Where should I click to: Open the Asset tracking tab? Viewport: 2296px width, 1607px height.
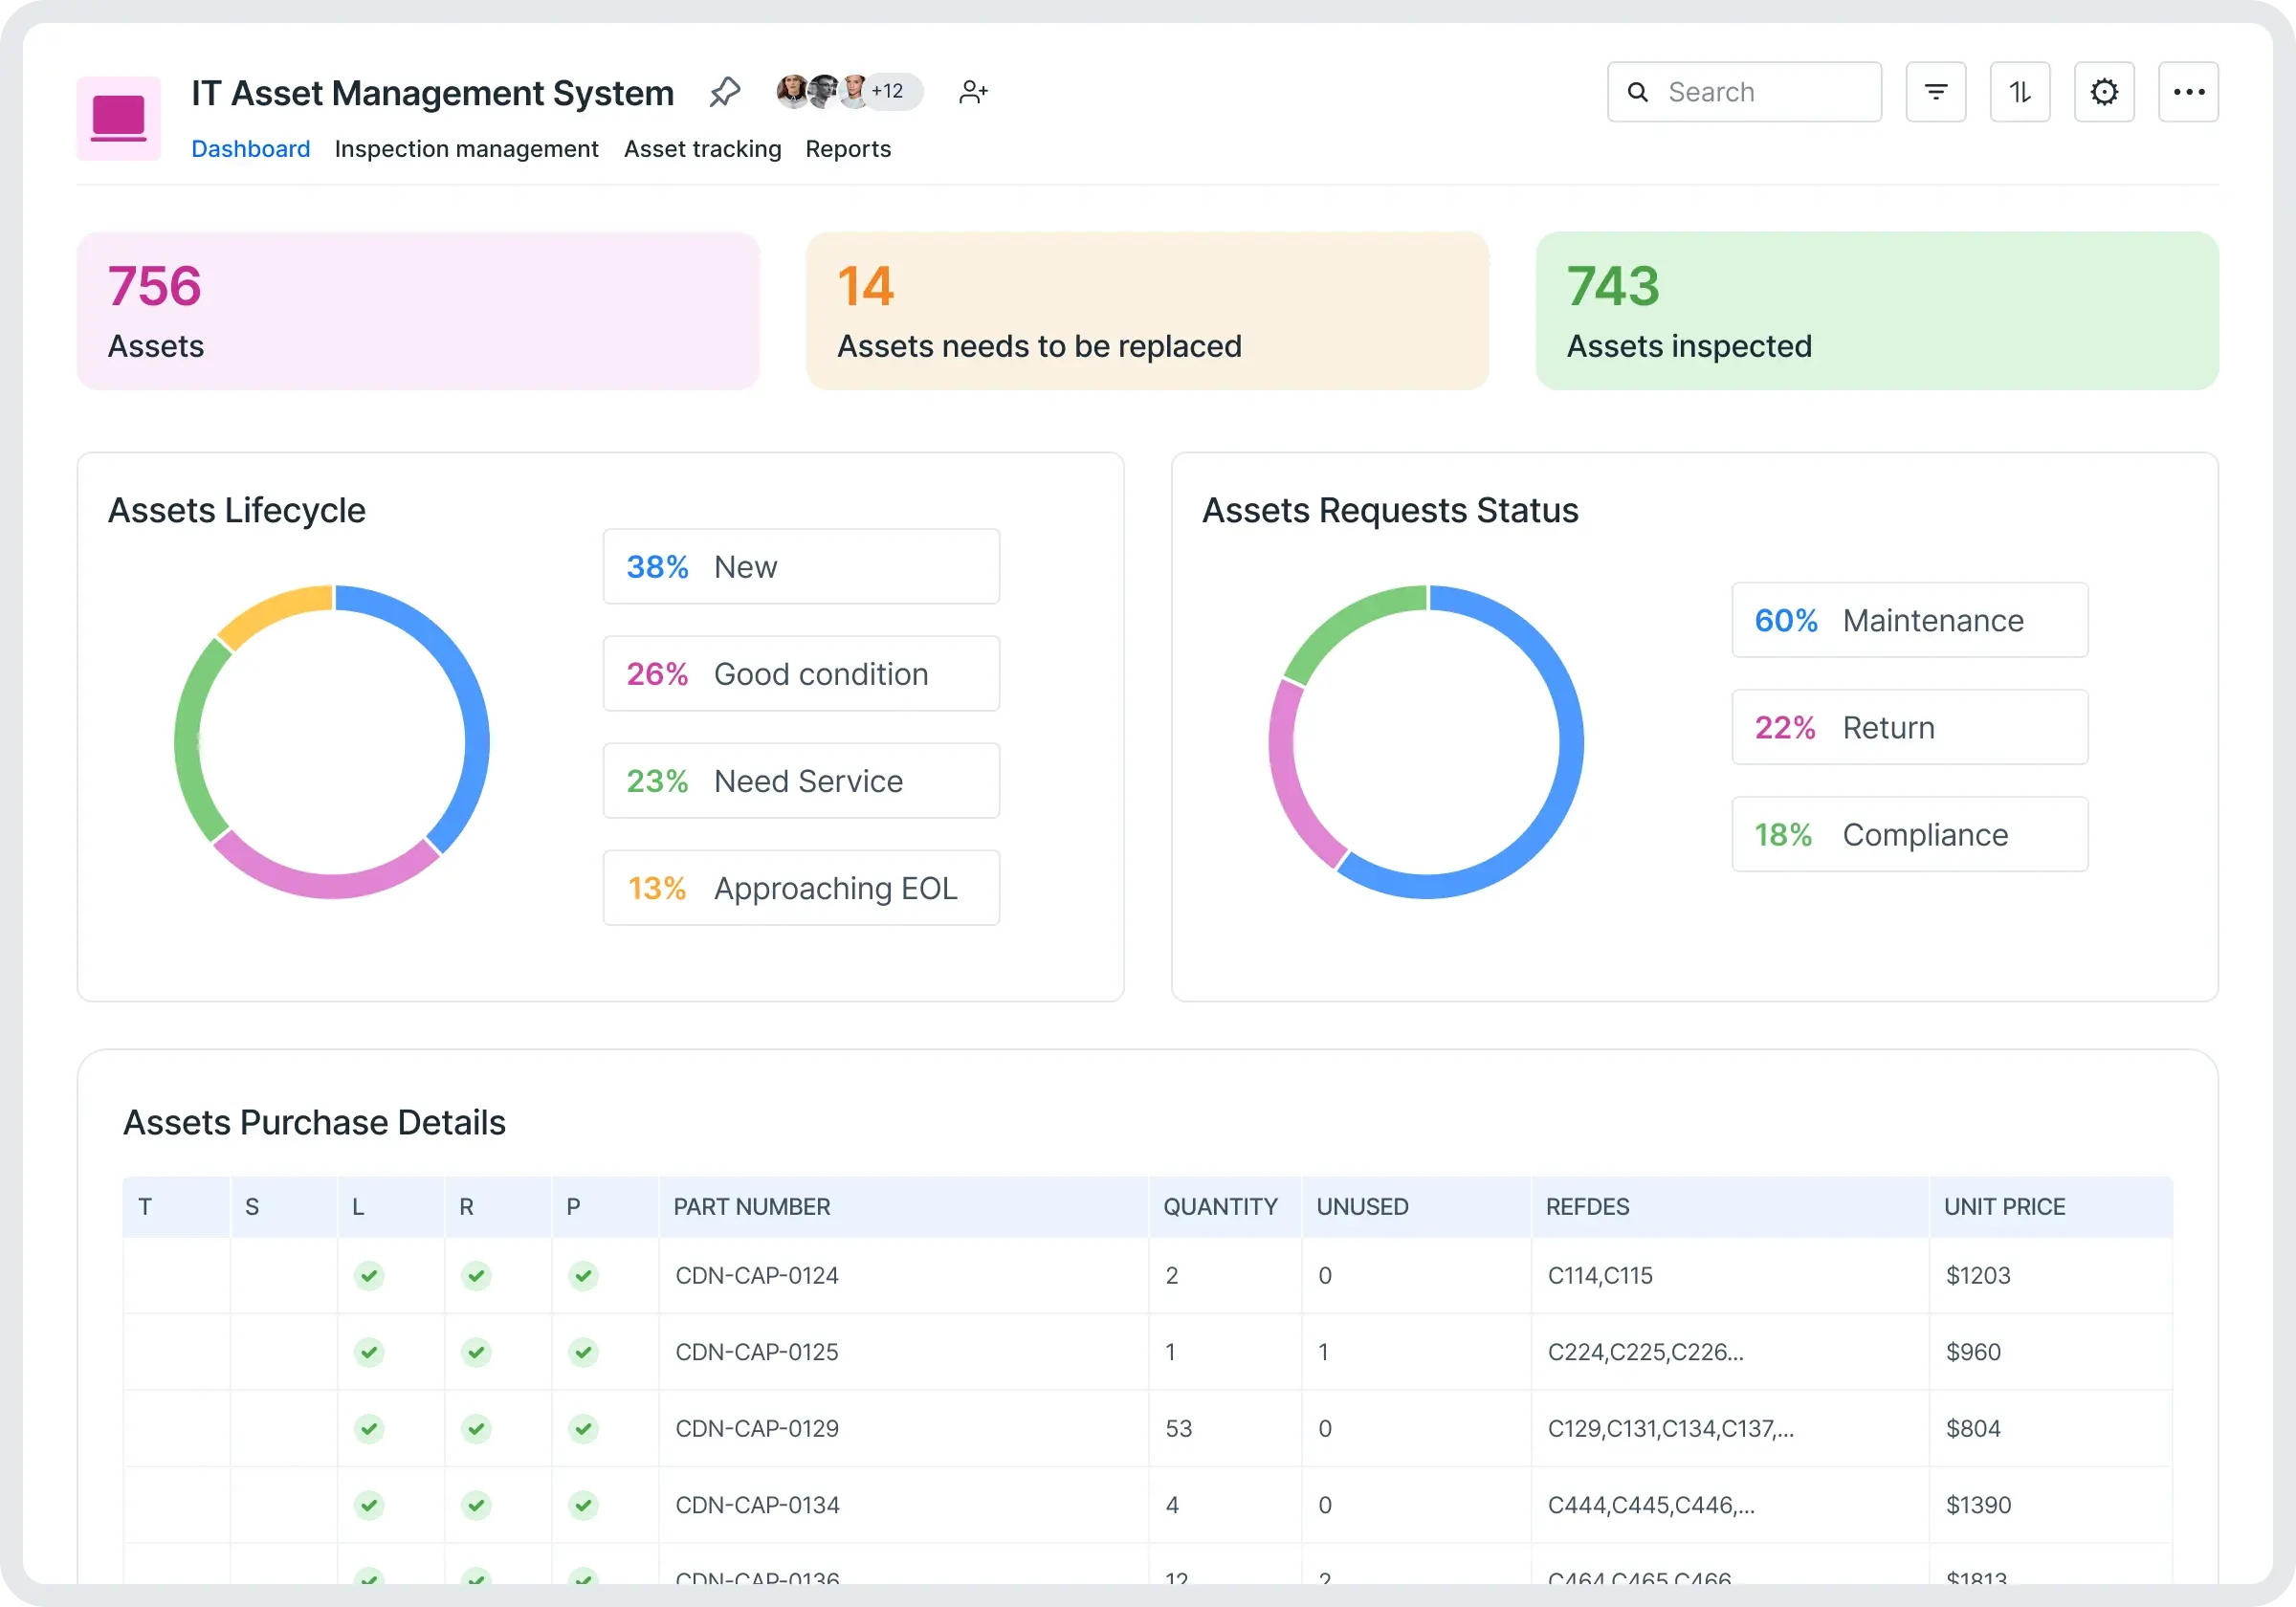point(702,149)
